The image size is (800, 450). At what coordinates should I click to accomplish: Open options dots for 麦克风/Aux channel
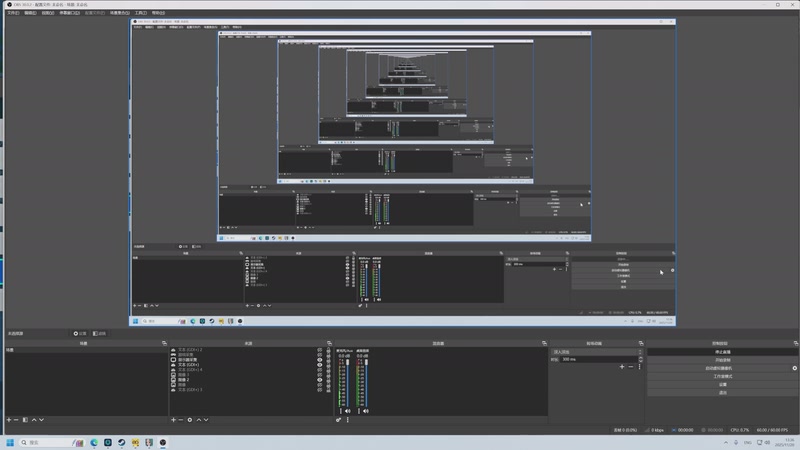341,411
